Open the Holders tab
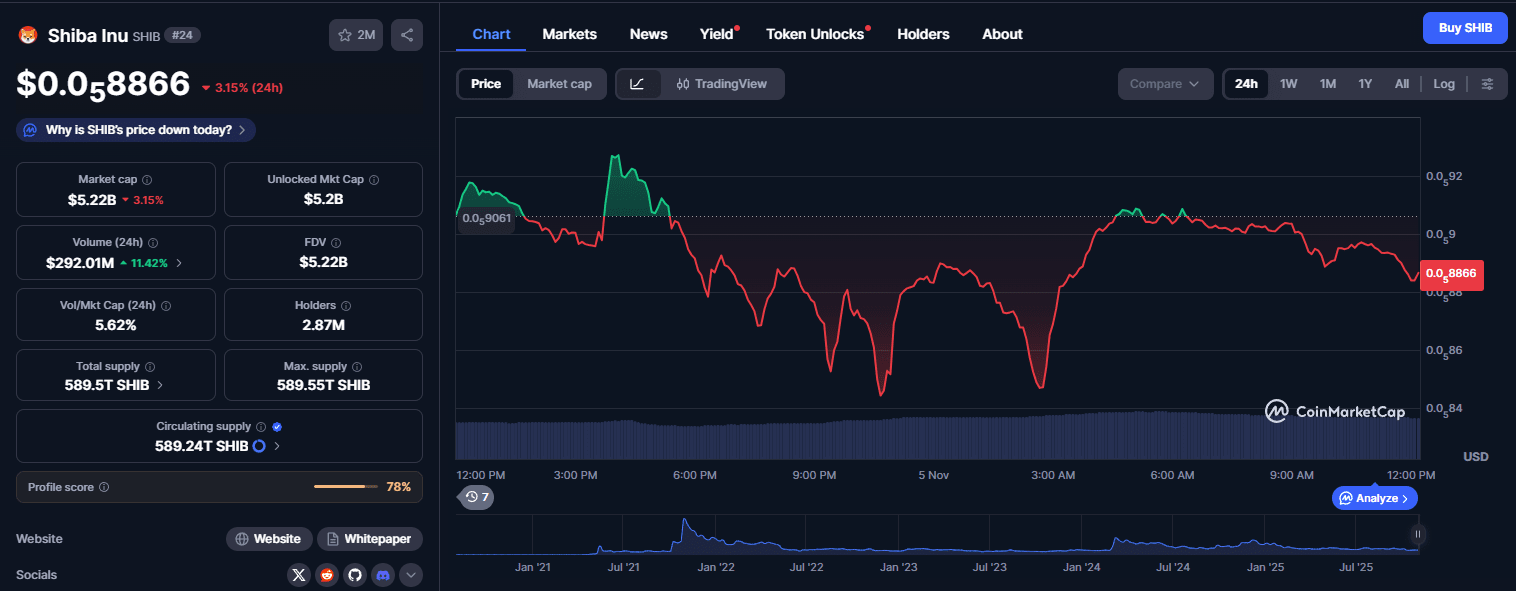 (923, 34)
